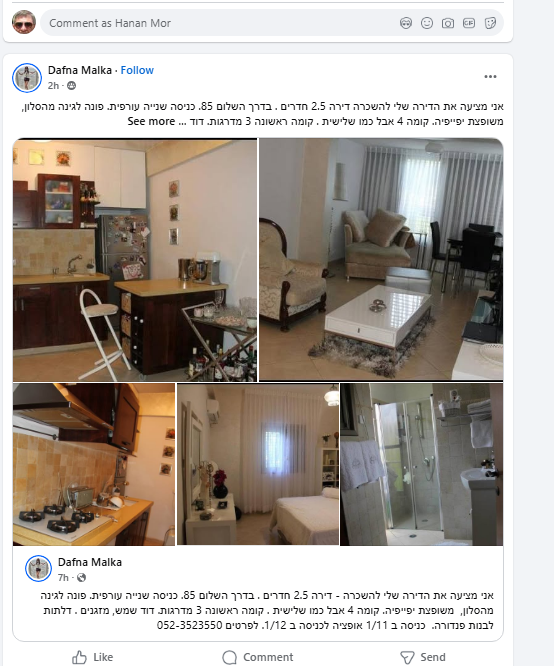The height and width of the screenshot is (666, 554).
Task: Click the public globe icon beside 2h
Action: pos(72,86)
